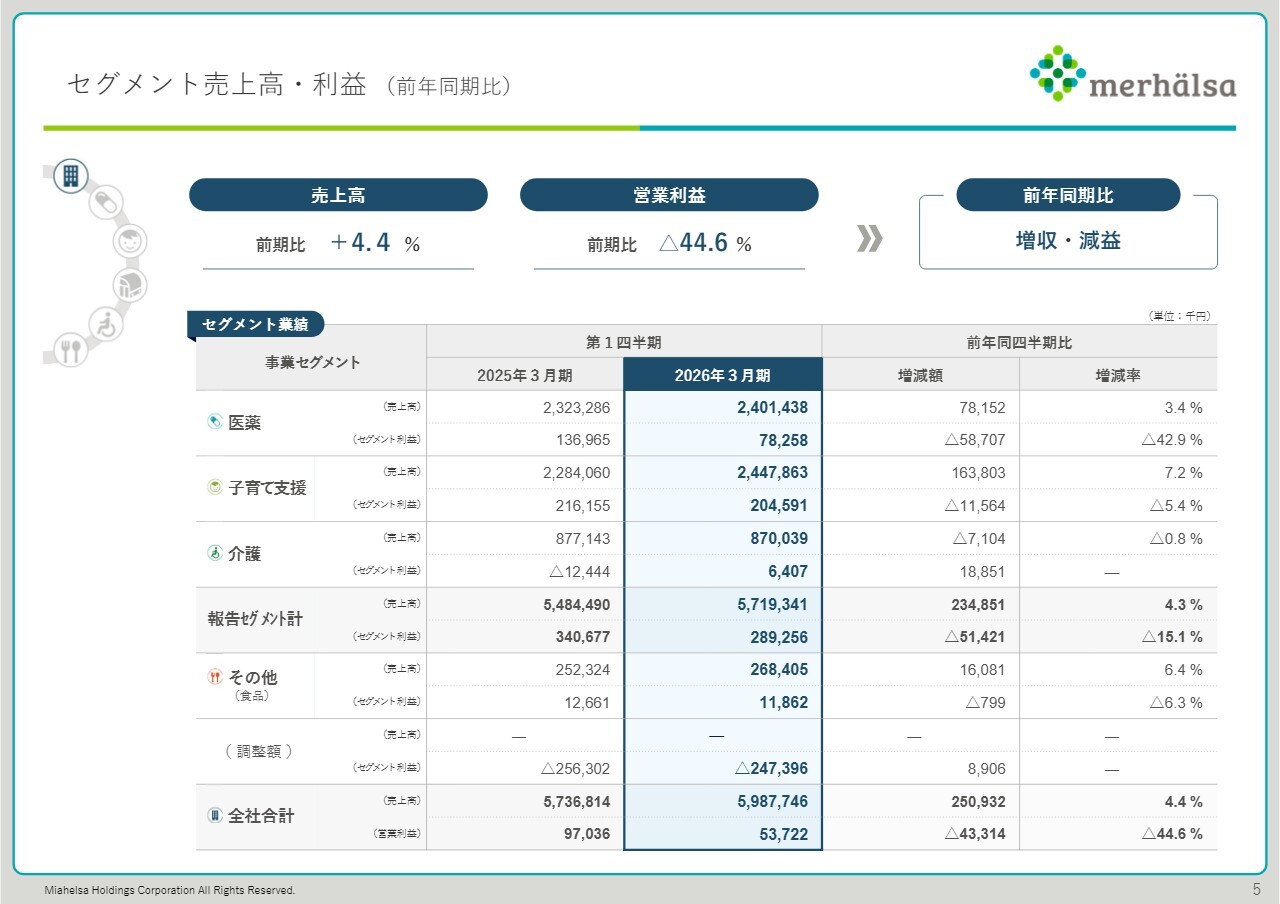The width and height of the screenshot is (1280, 904).
Task: Click the 増減率 column header
Action: click(1118, 375)
